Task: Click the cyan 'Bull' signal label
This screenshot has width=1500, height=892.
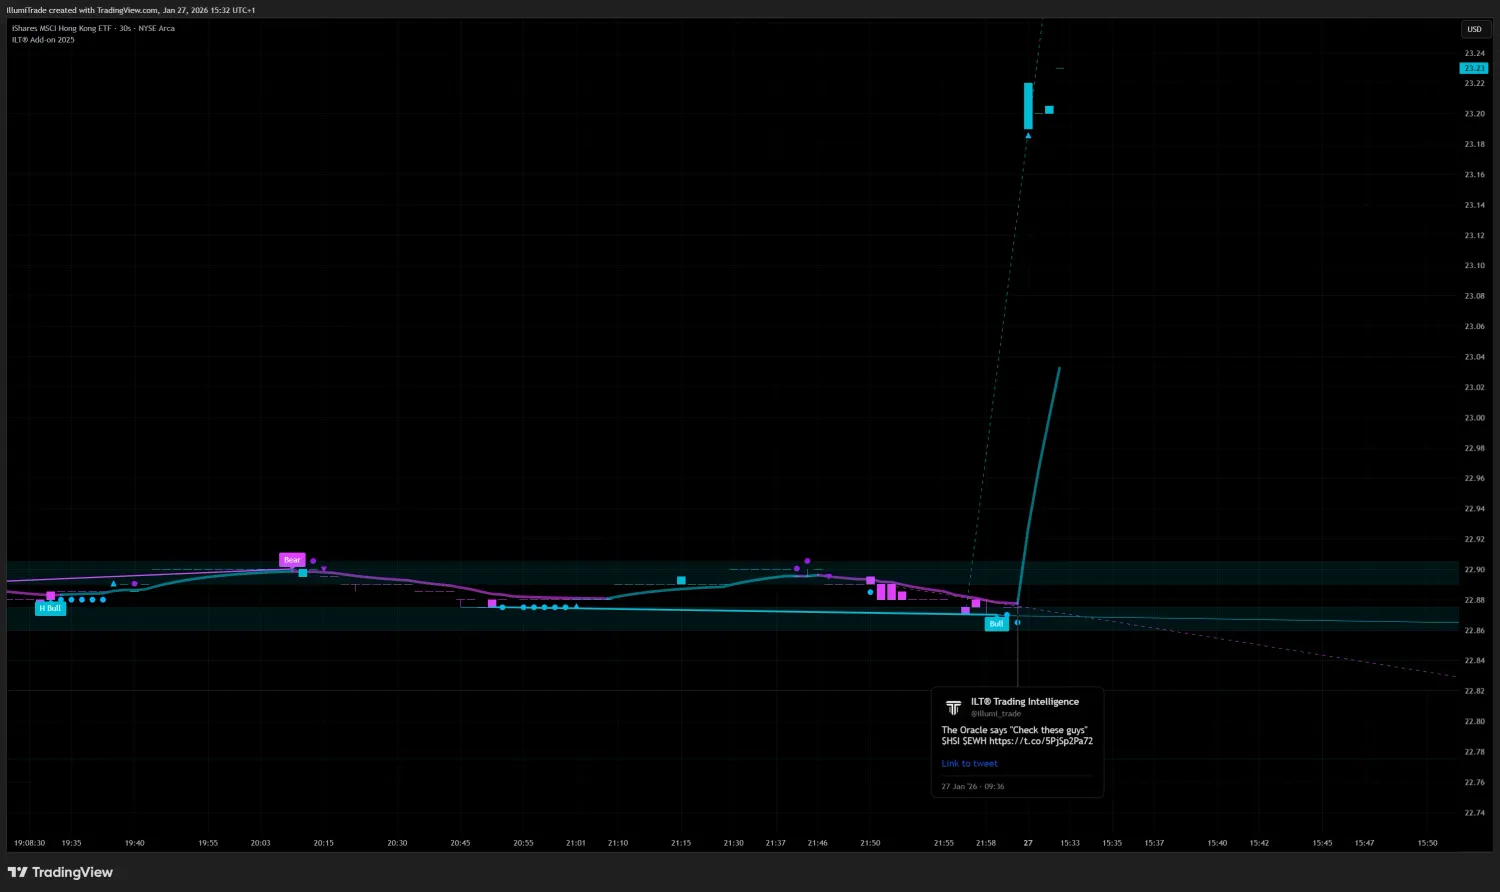Action: pyautogui.click(x=996, y=623)
